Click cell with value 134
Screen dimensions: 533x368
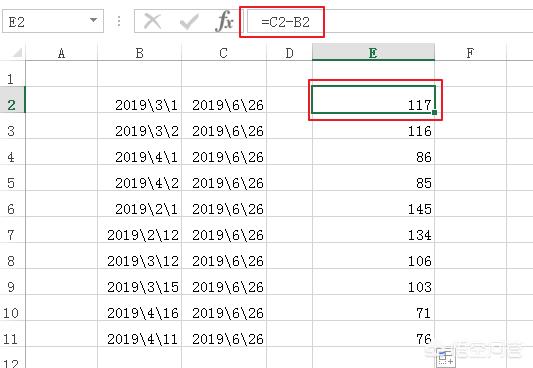tap(373, 230)
